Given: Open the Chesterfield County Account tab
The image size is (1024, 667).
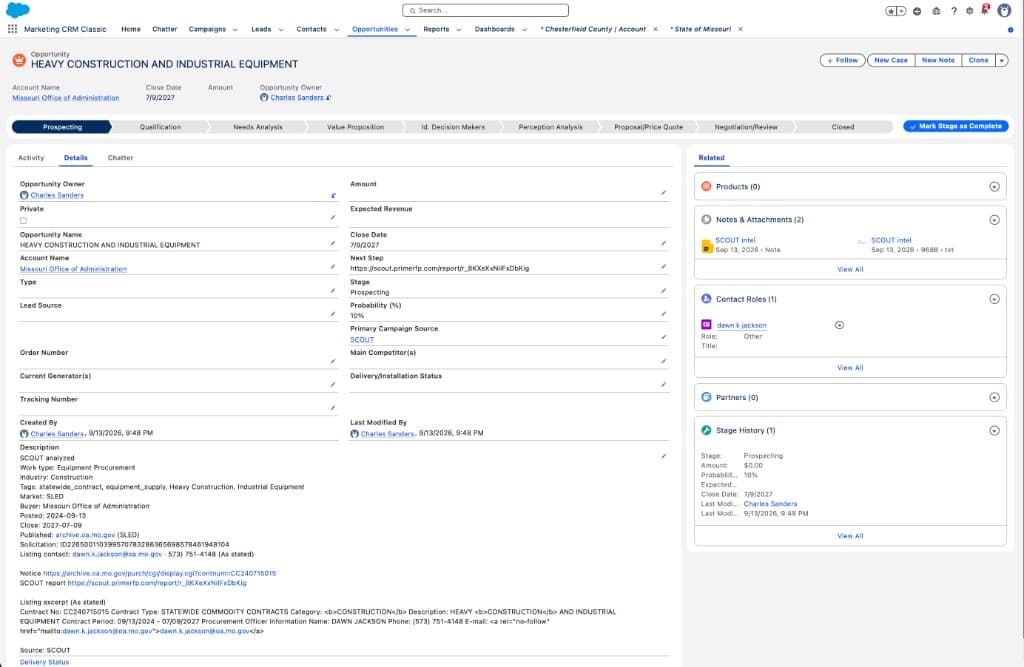Looking at the screenshot, I should [x=593, y=29].
